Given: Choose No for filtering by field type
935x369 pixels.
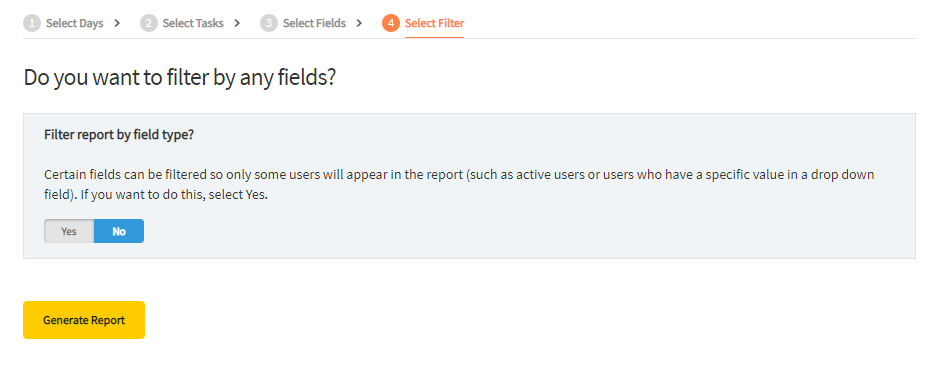Looking at the screenshot, I should 119,231.
